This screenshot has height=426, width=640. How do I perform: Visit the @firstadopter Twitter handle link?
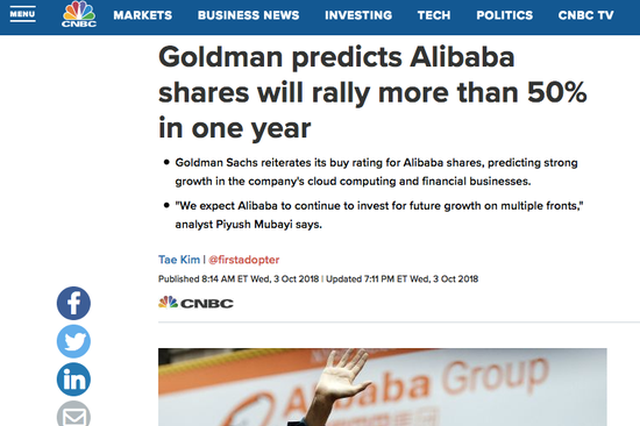point(244,260)
